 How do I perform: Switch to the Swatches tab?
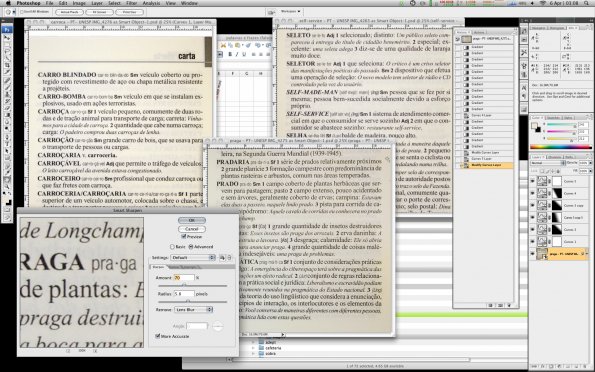(553, 118)
